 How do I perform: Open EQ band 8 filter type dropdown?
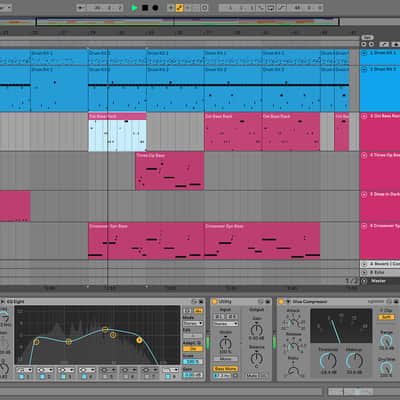click(171, 370)
